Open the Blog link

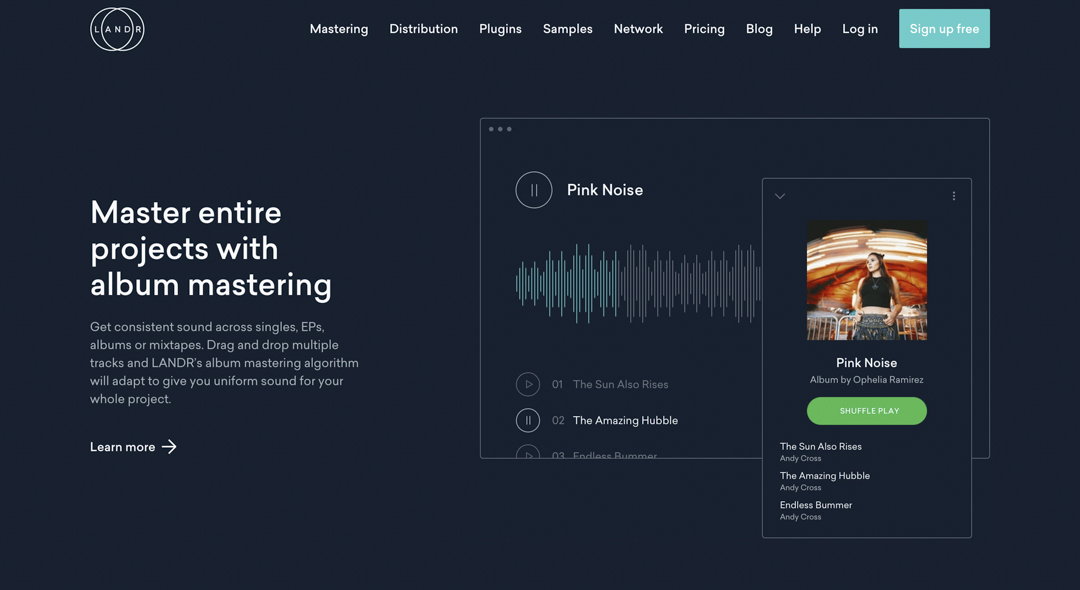pos(759,29)
